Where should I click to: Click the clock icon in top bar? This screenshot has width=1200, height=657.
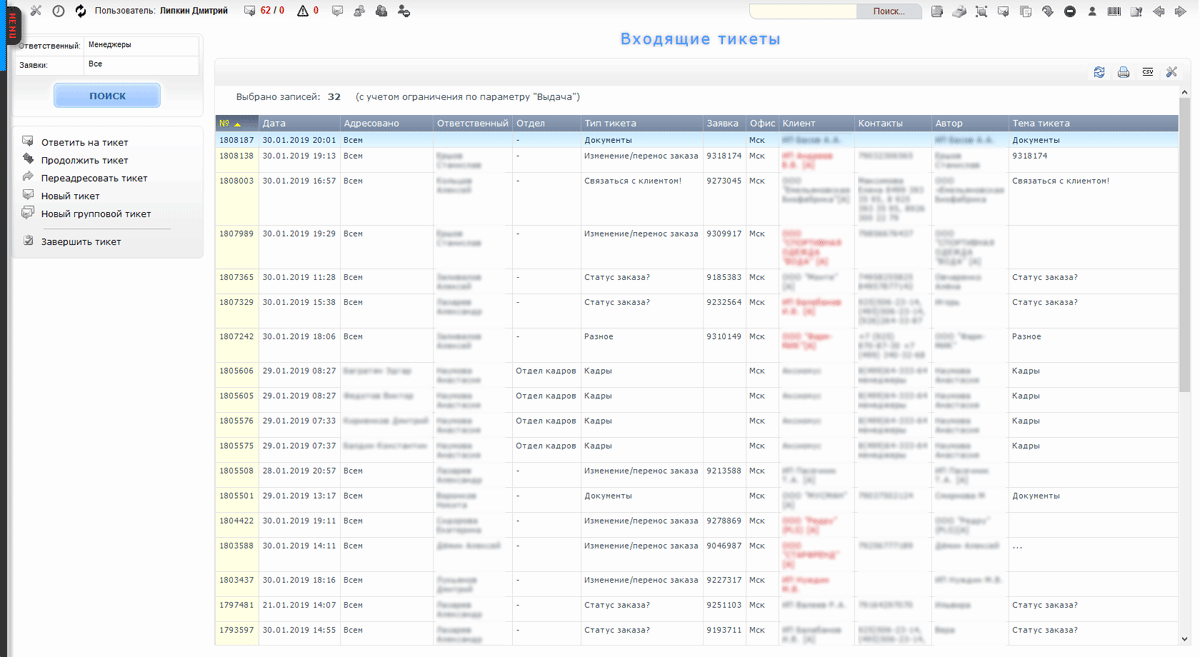(58, 11)
